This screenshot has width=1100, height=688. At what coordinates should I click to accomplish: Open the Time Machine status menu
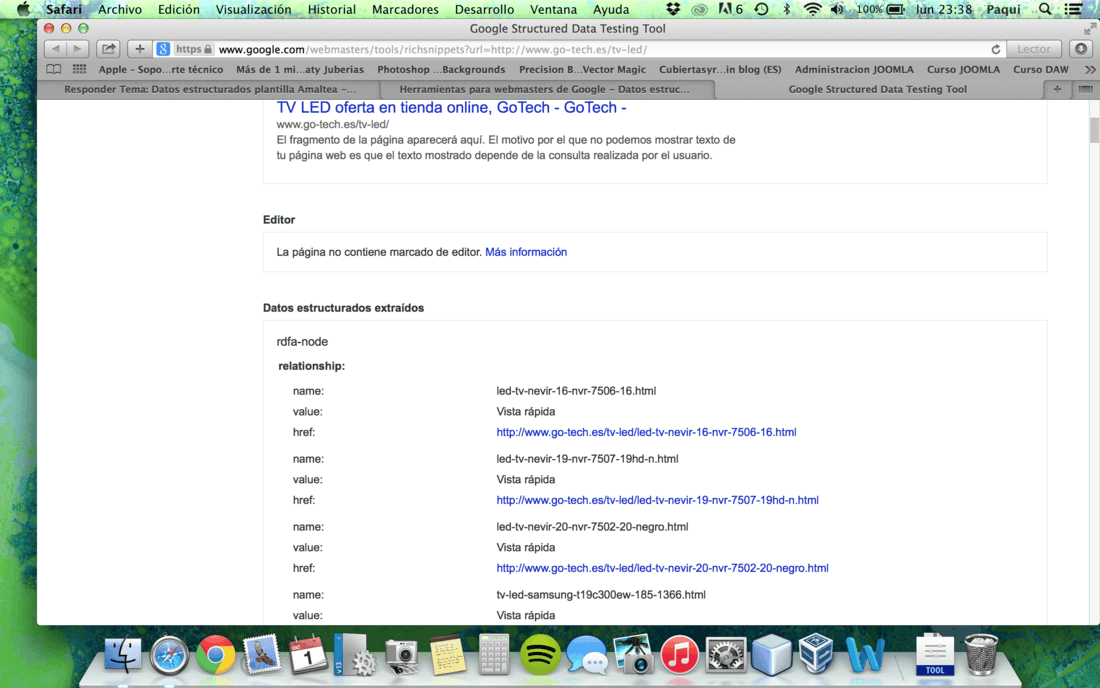click(x=761, y=9)
